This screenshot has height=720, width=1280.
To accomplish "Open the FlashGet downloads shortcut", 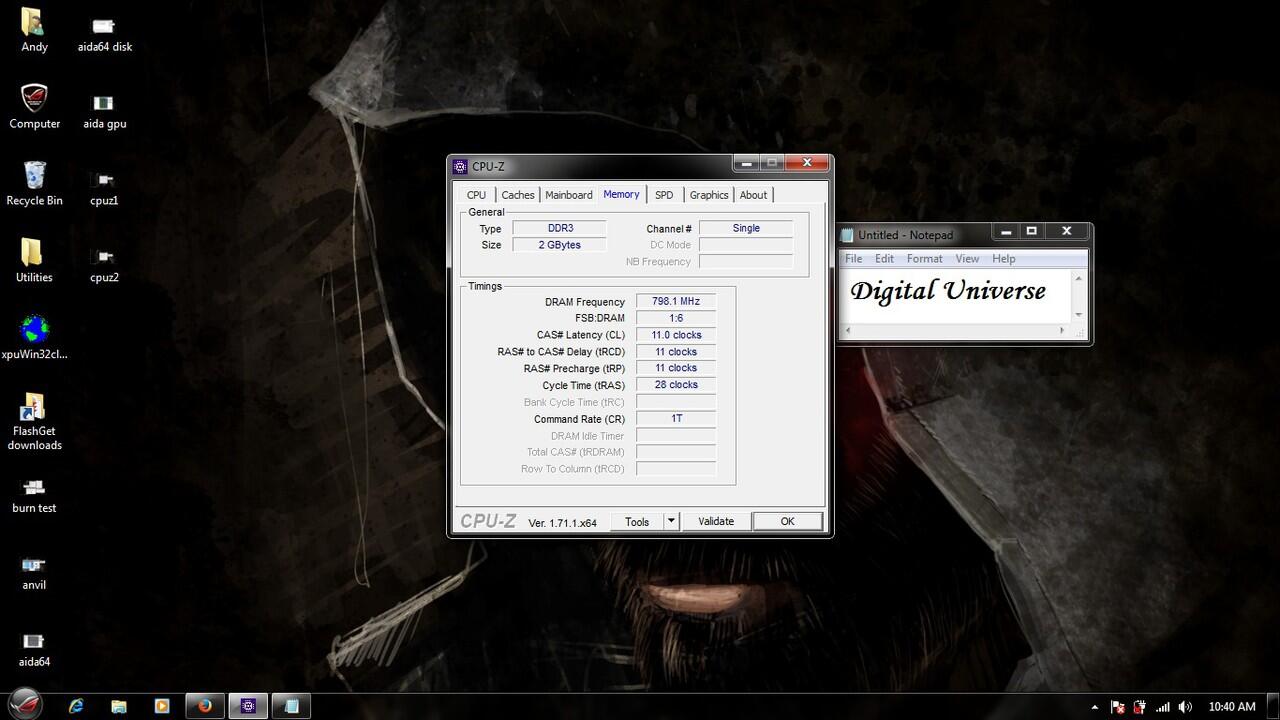I will click(35, 421).
